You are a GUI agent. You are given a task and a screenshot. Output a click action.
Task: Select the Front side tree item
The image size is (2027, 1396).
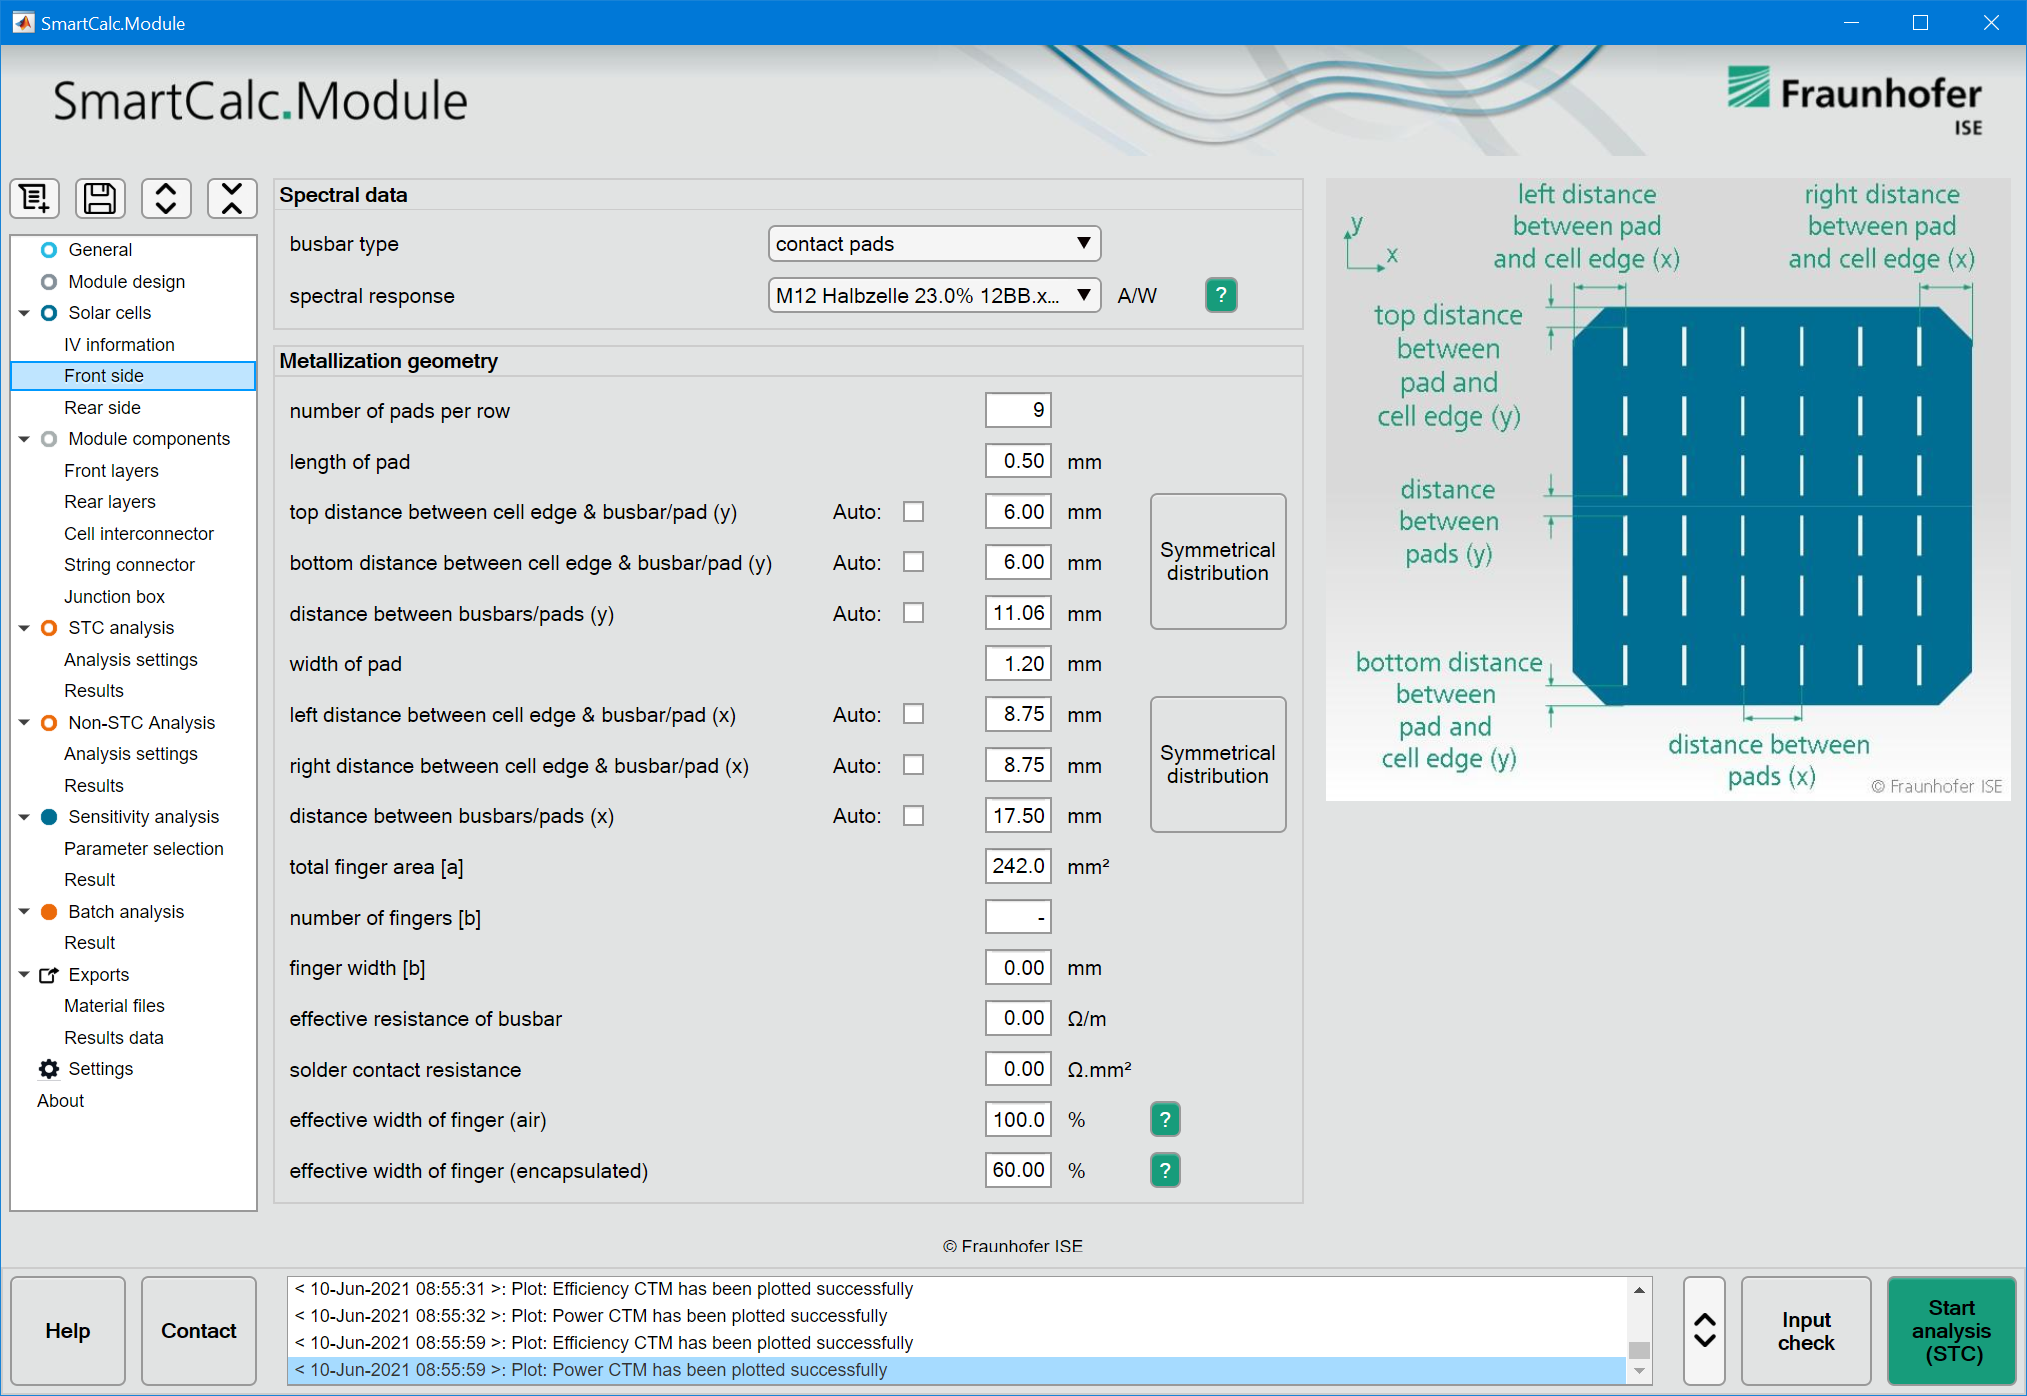[x=133, y=376]
